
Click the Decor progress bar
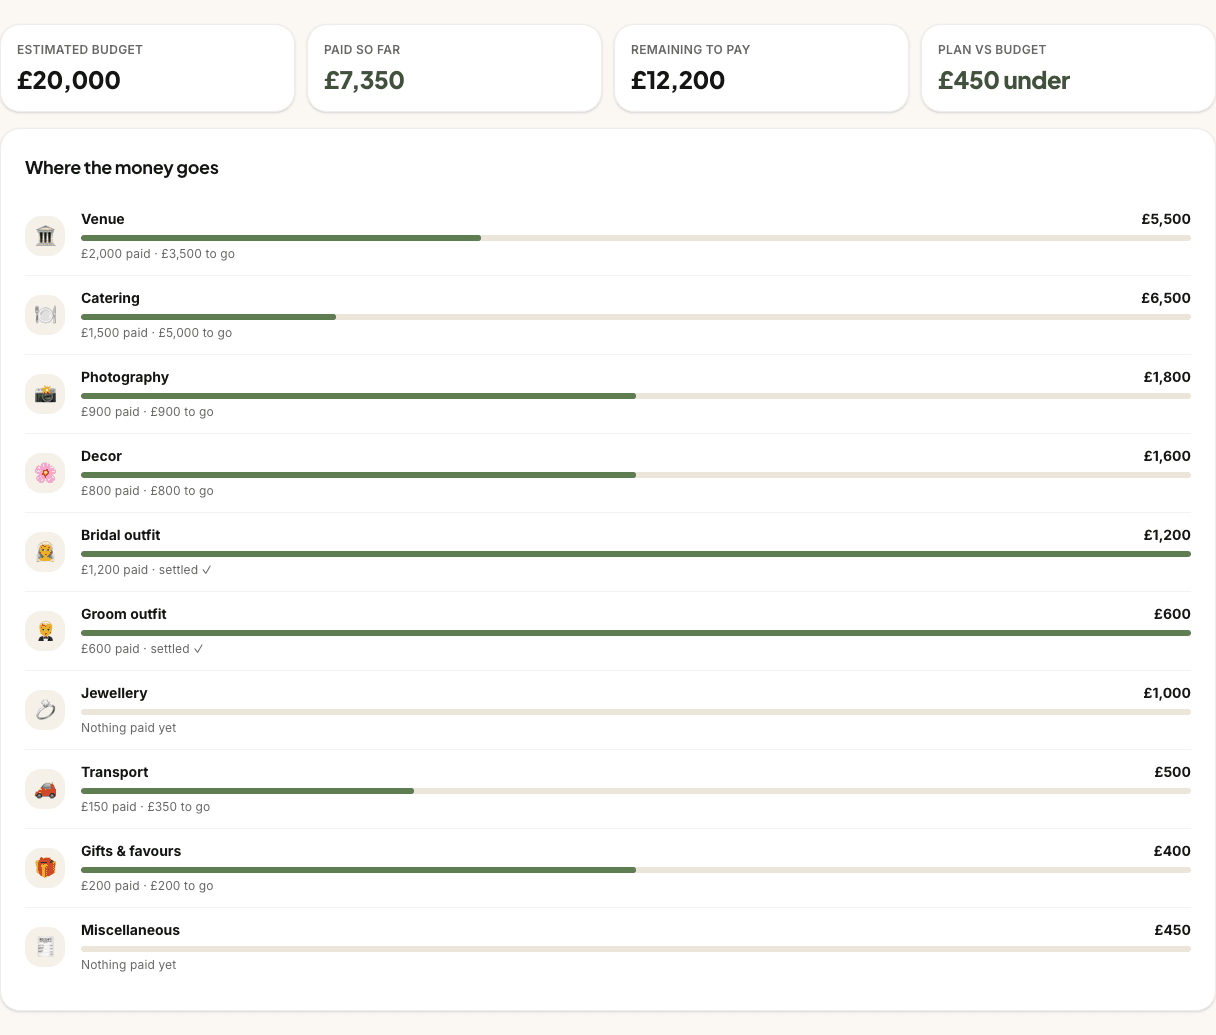636,475
